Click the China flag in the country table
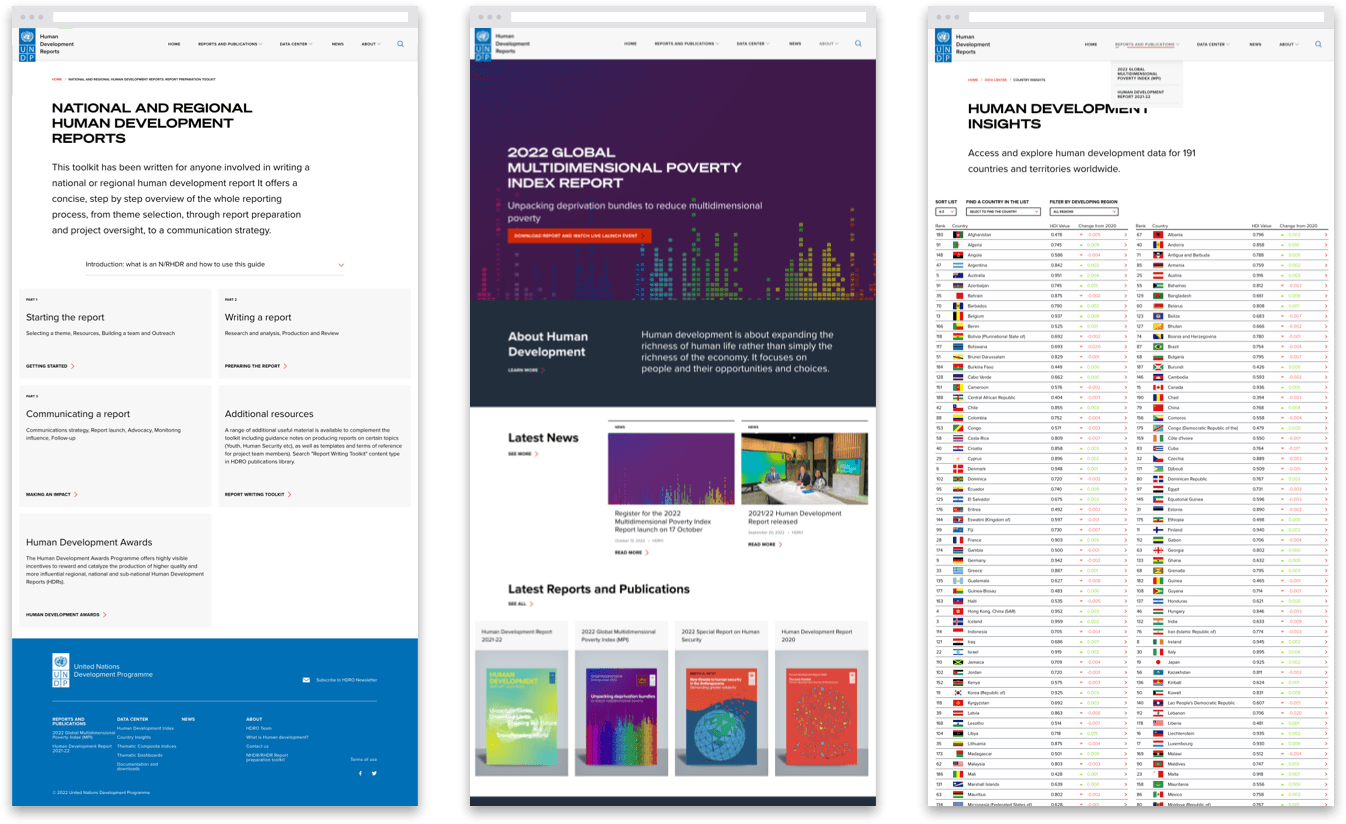Viewport: 1346px width, 824px height. [1158, 407]
